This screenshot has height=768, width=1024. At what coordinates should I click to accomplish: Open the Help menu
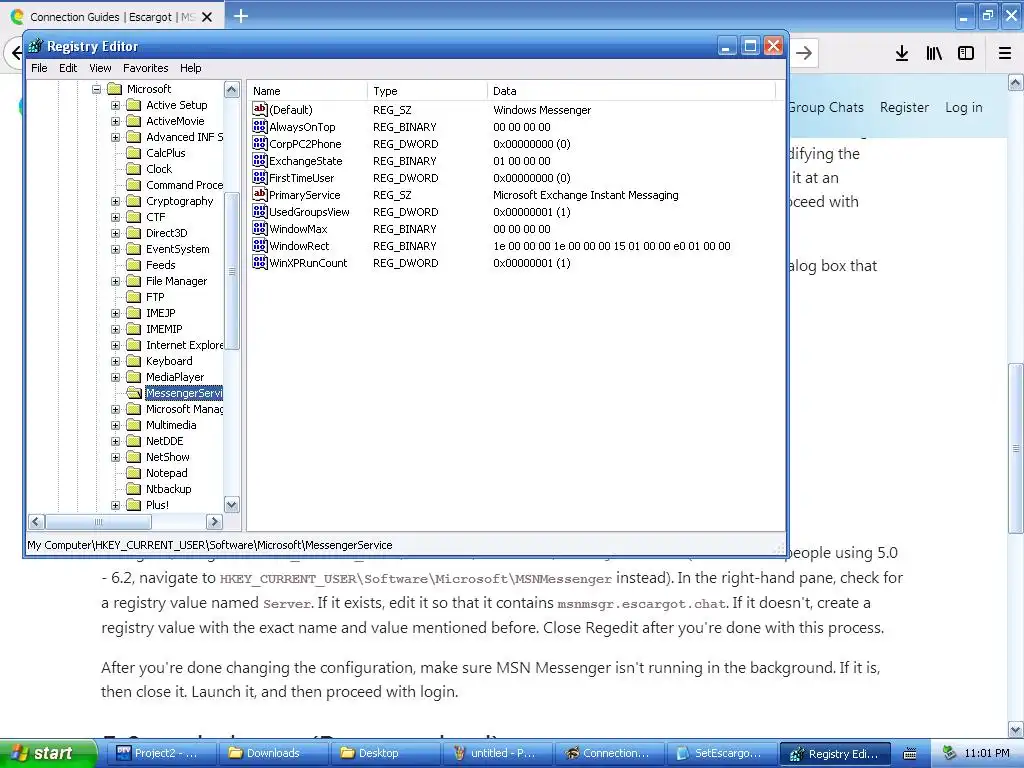pyautogui.click(x=191, y=68)
